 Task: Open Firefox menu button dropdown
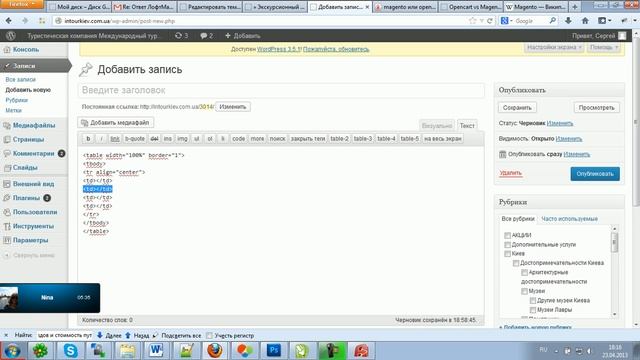point(21,4)
